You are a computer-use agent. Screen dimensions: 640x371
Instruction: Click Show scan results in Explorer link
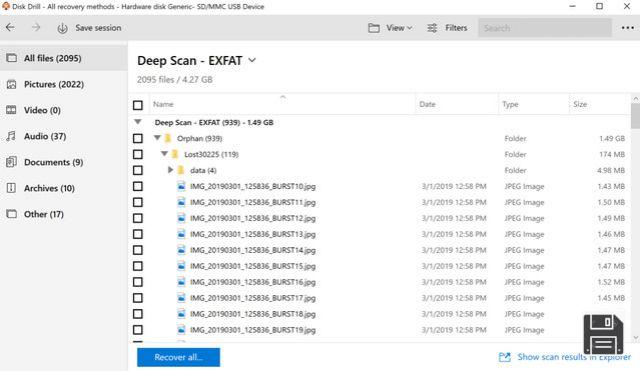[x=574, y=357]
